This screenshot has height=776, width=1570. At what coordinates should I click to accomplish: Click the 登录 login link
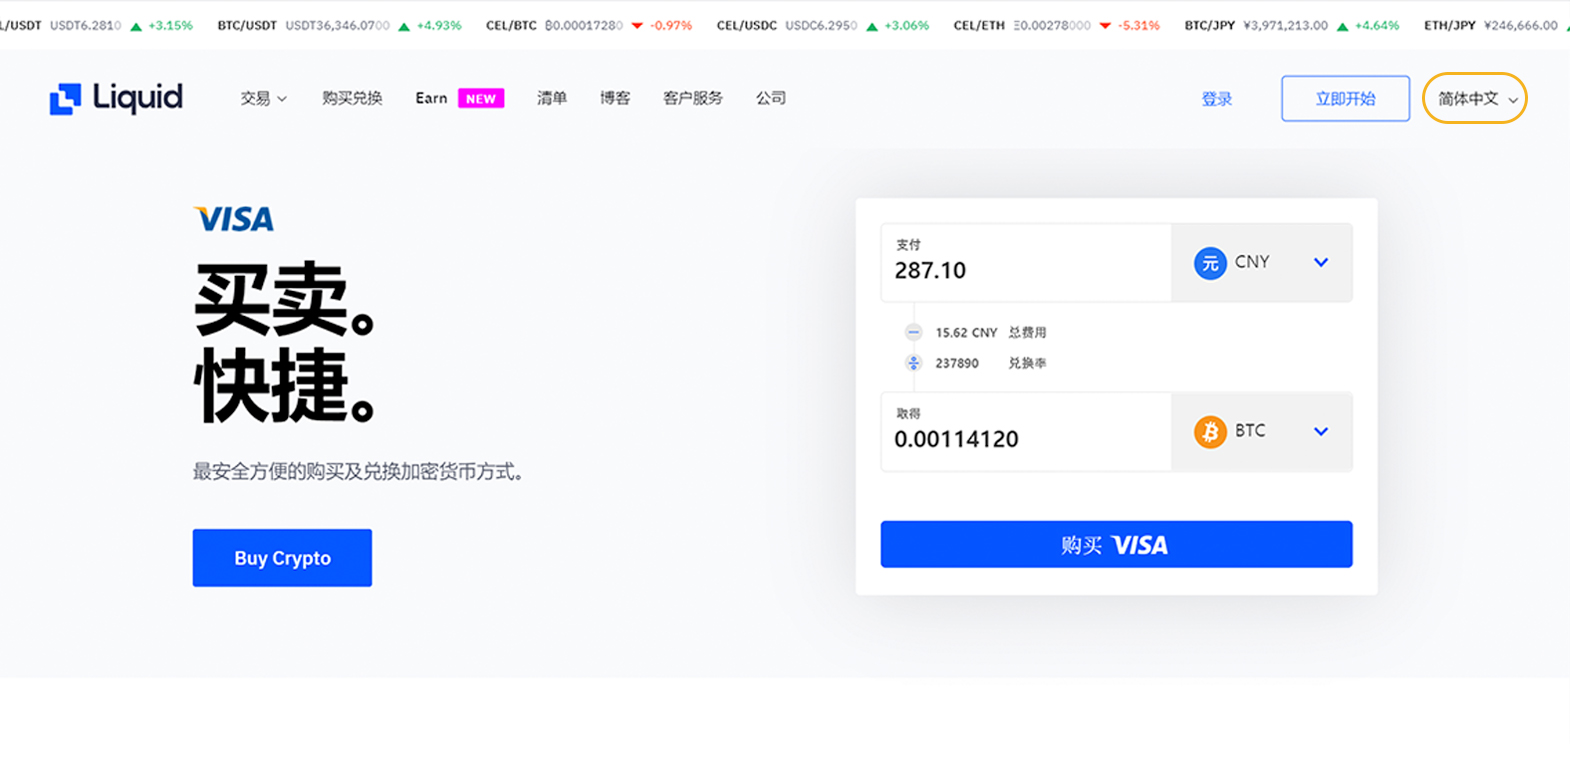1217,99
